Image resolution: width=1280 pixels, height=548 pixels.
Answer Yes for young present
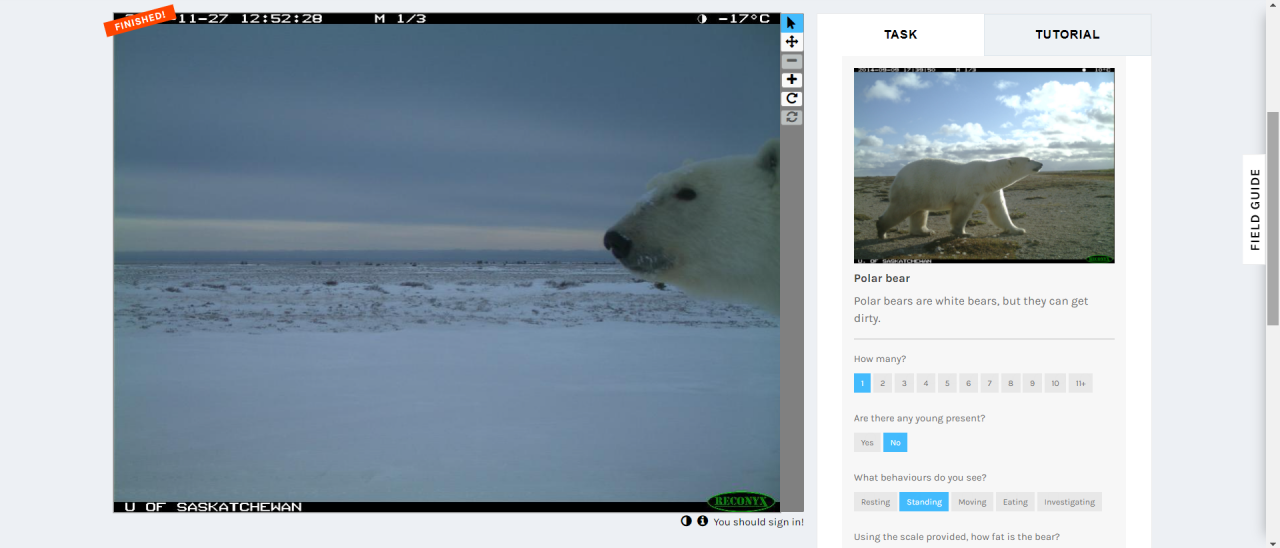click(867, 442)
